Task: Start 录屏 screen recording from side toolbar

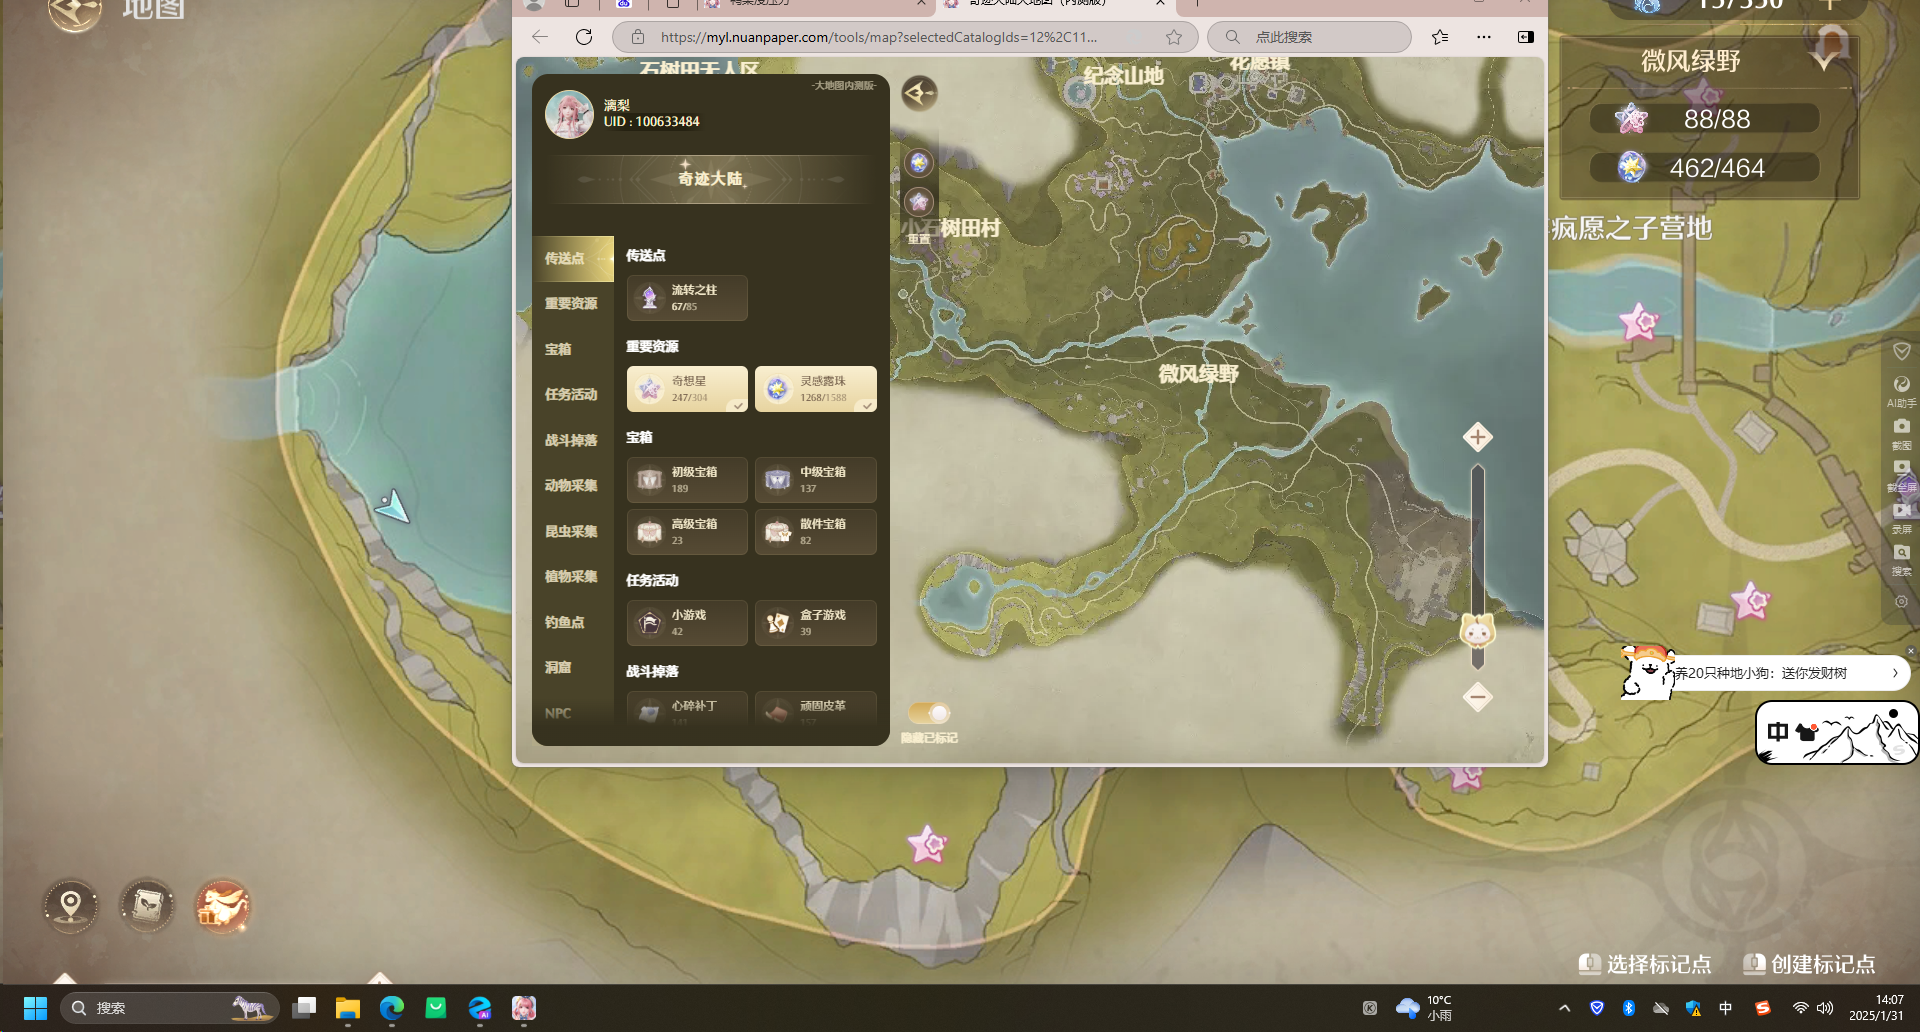Action: click(1901, 517)
